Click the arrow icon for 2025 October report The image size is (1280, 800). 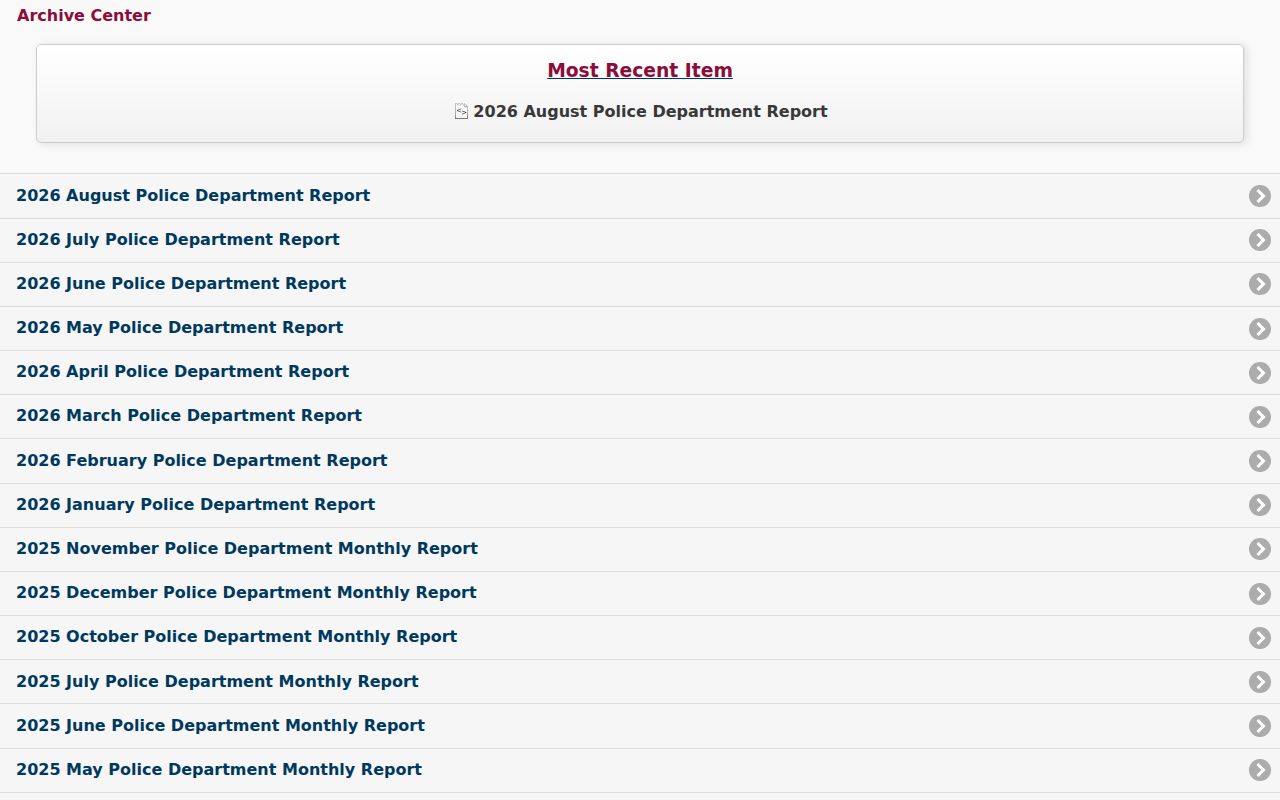(1260, 637)
